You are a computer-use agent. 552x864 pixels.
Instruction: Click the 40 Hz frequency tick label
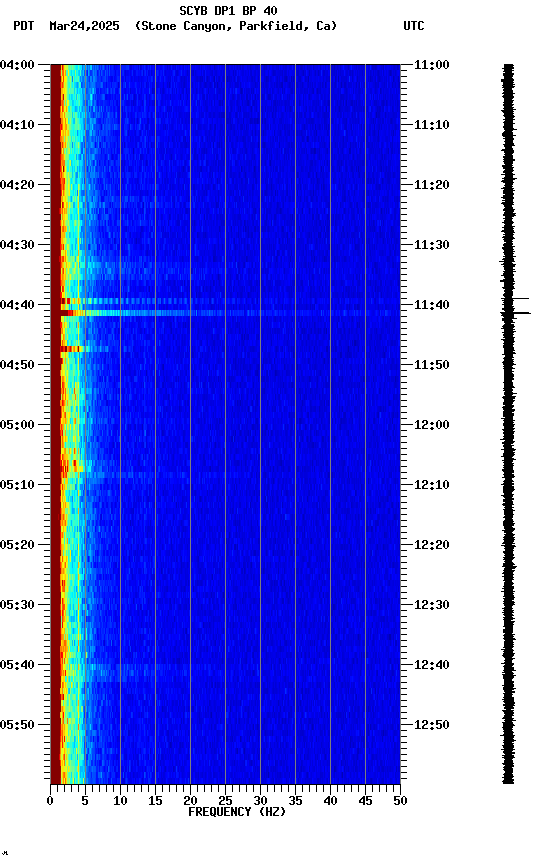pos(330,801)
